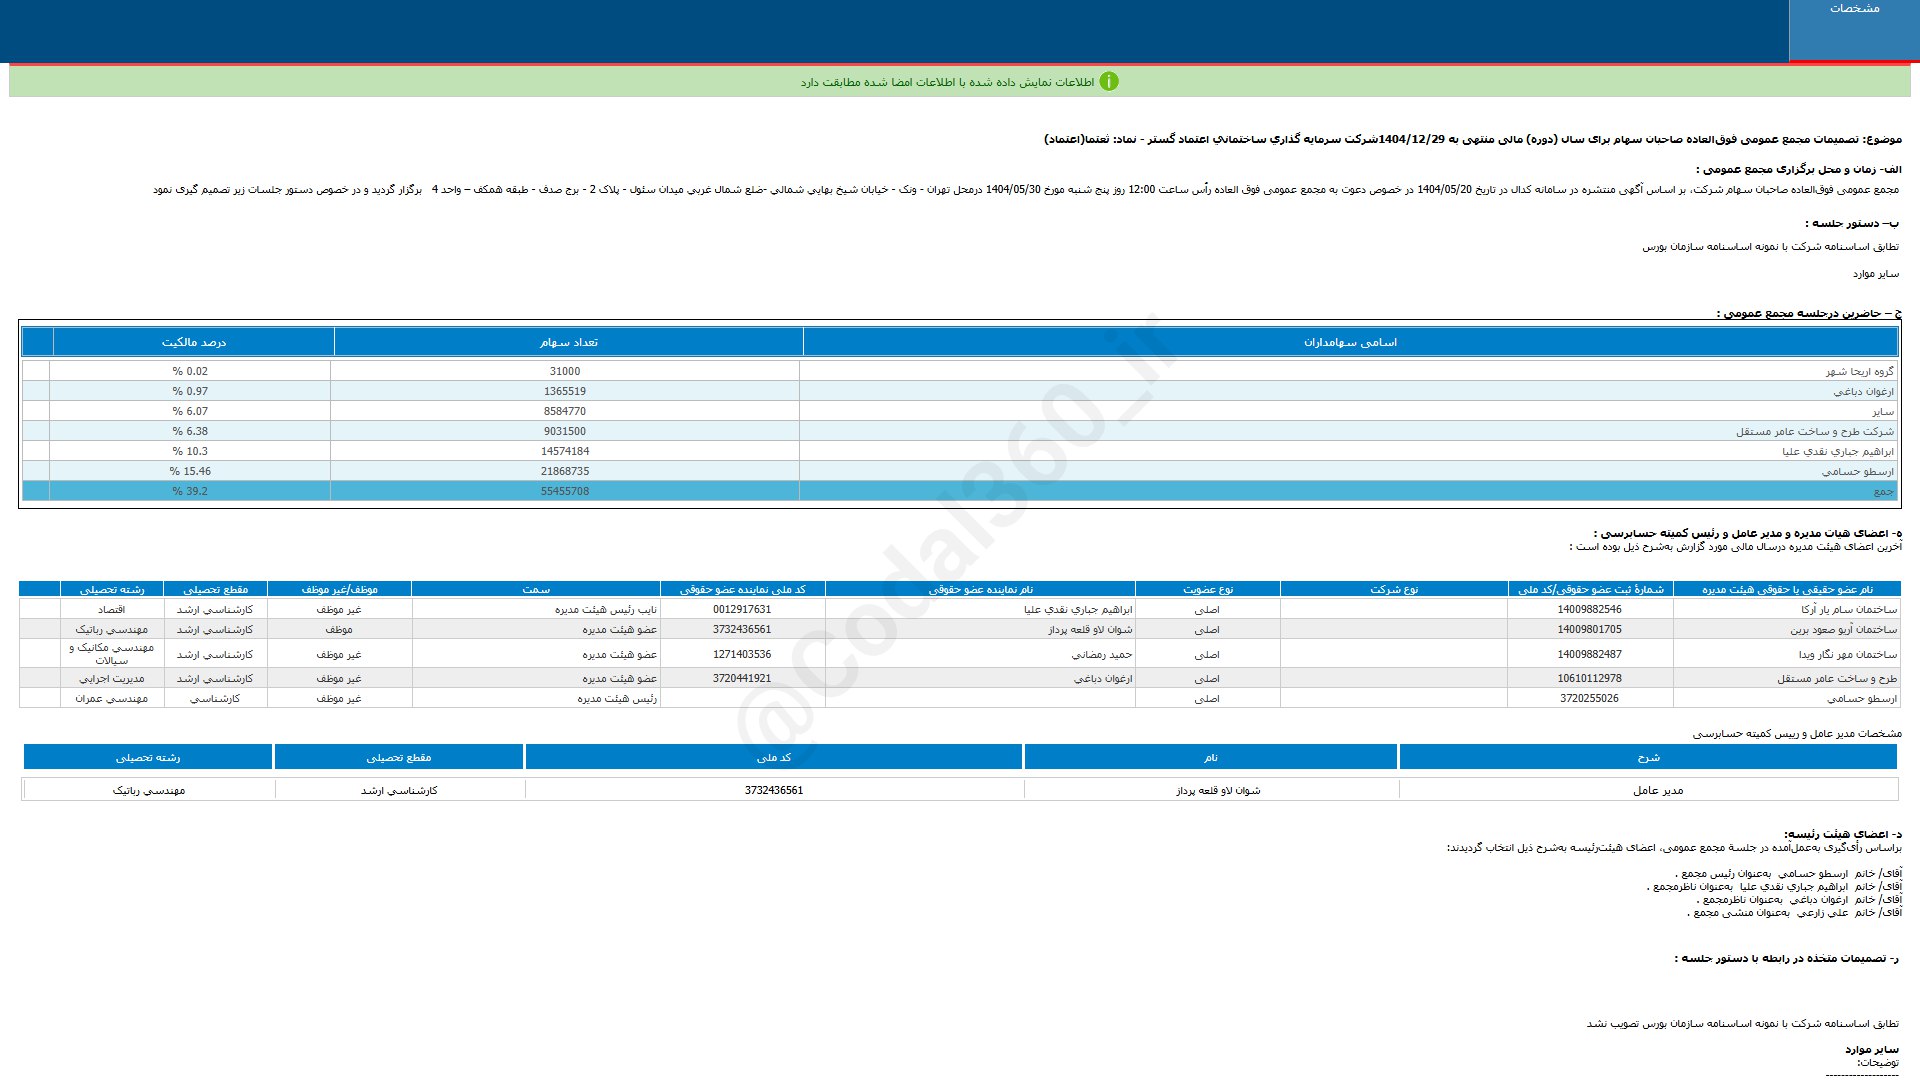Image resolution: width=1920 pixels, height=1080 pixels.
Task: Select position نایب رئیس هیئت مدیره
Action: pos(606,609)
